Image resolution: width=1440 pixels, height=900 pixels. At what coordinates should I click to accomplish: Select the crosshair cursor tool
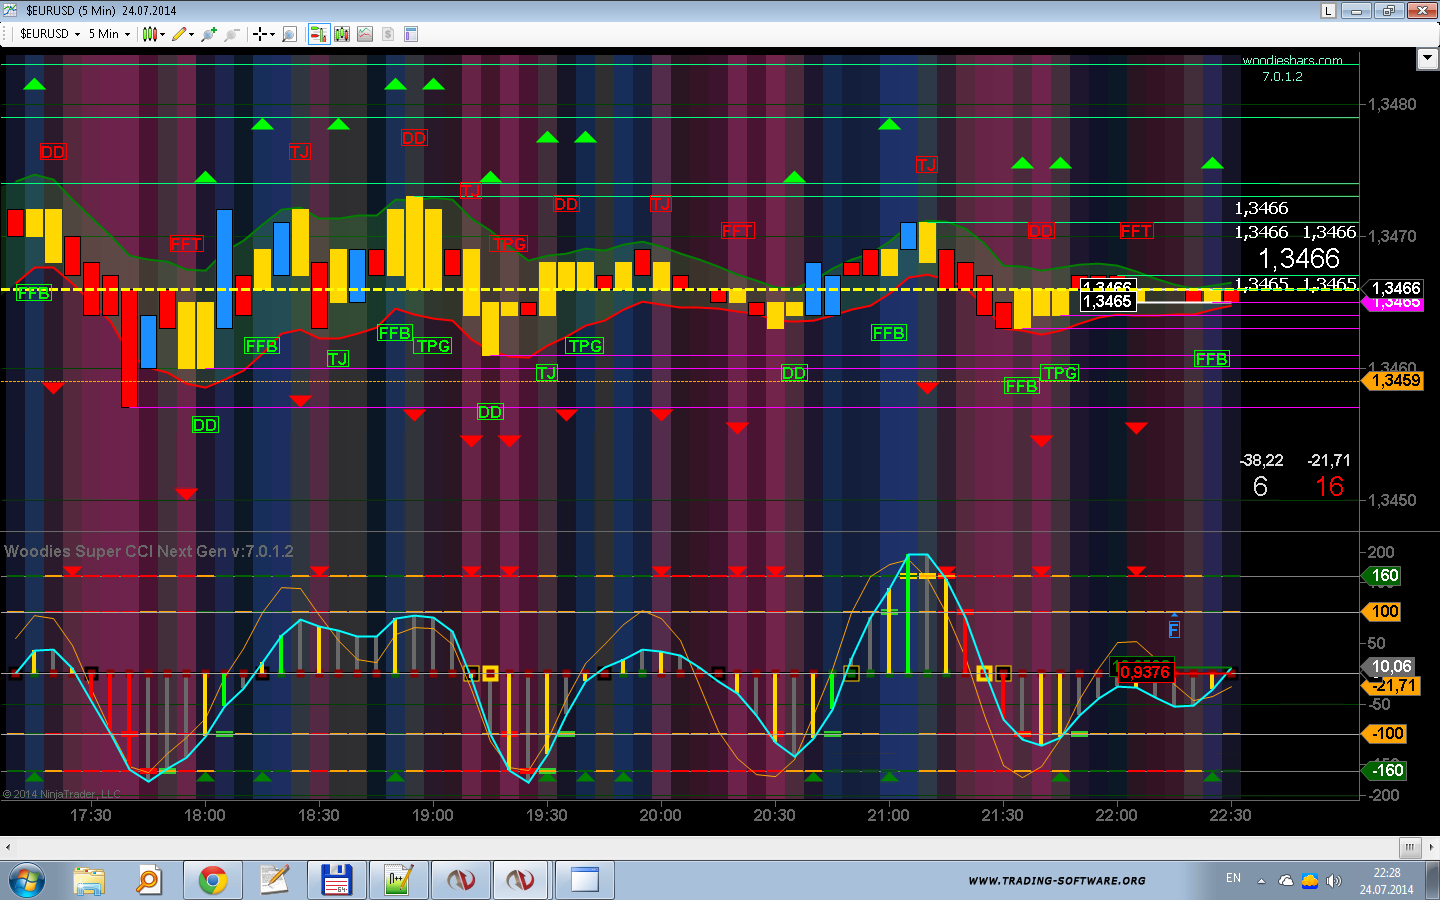pos(262,34)
